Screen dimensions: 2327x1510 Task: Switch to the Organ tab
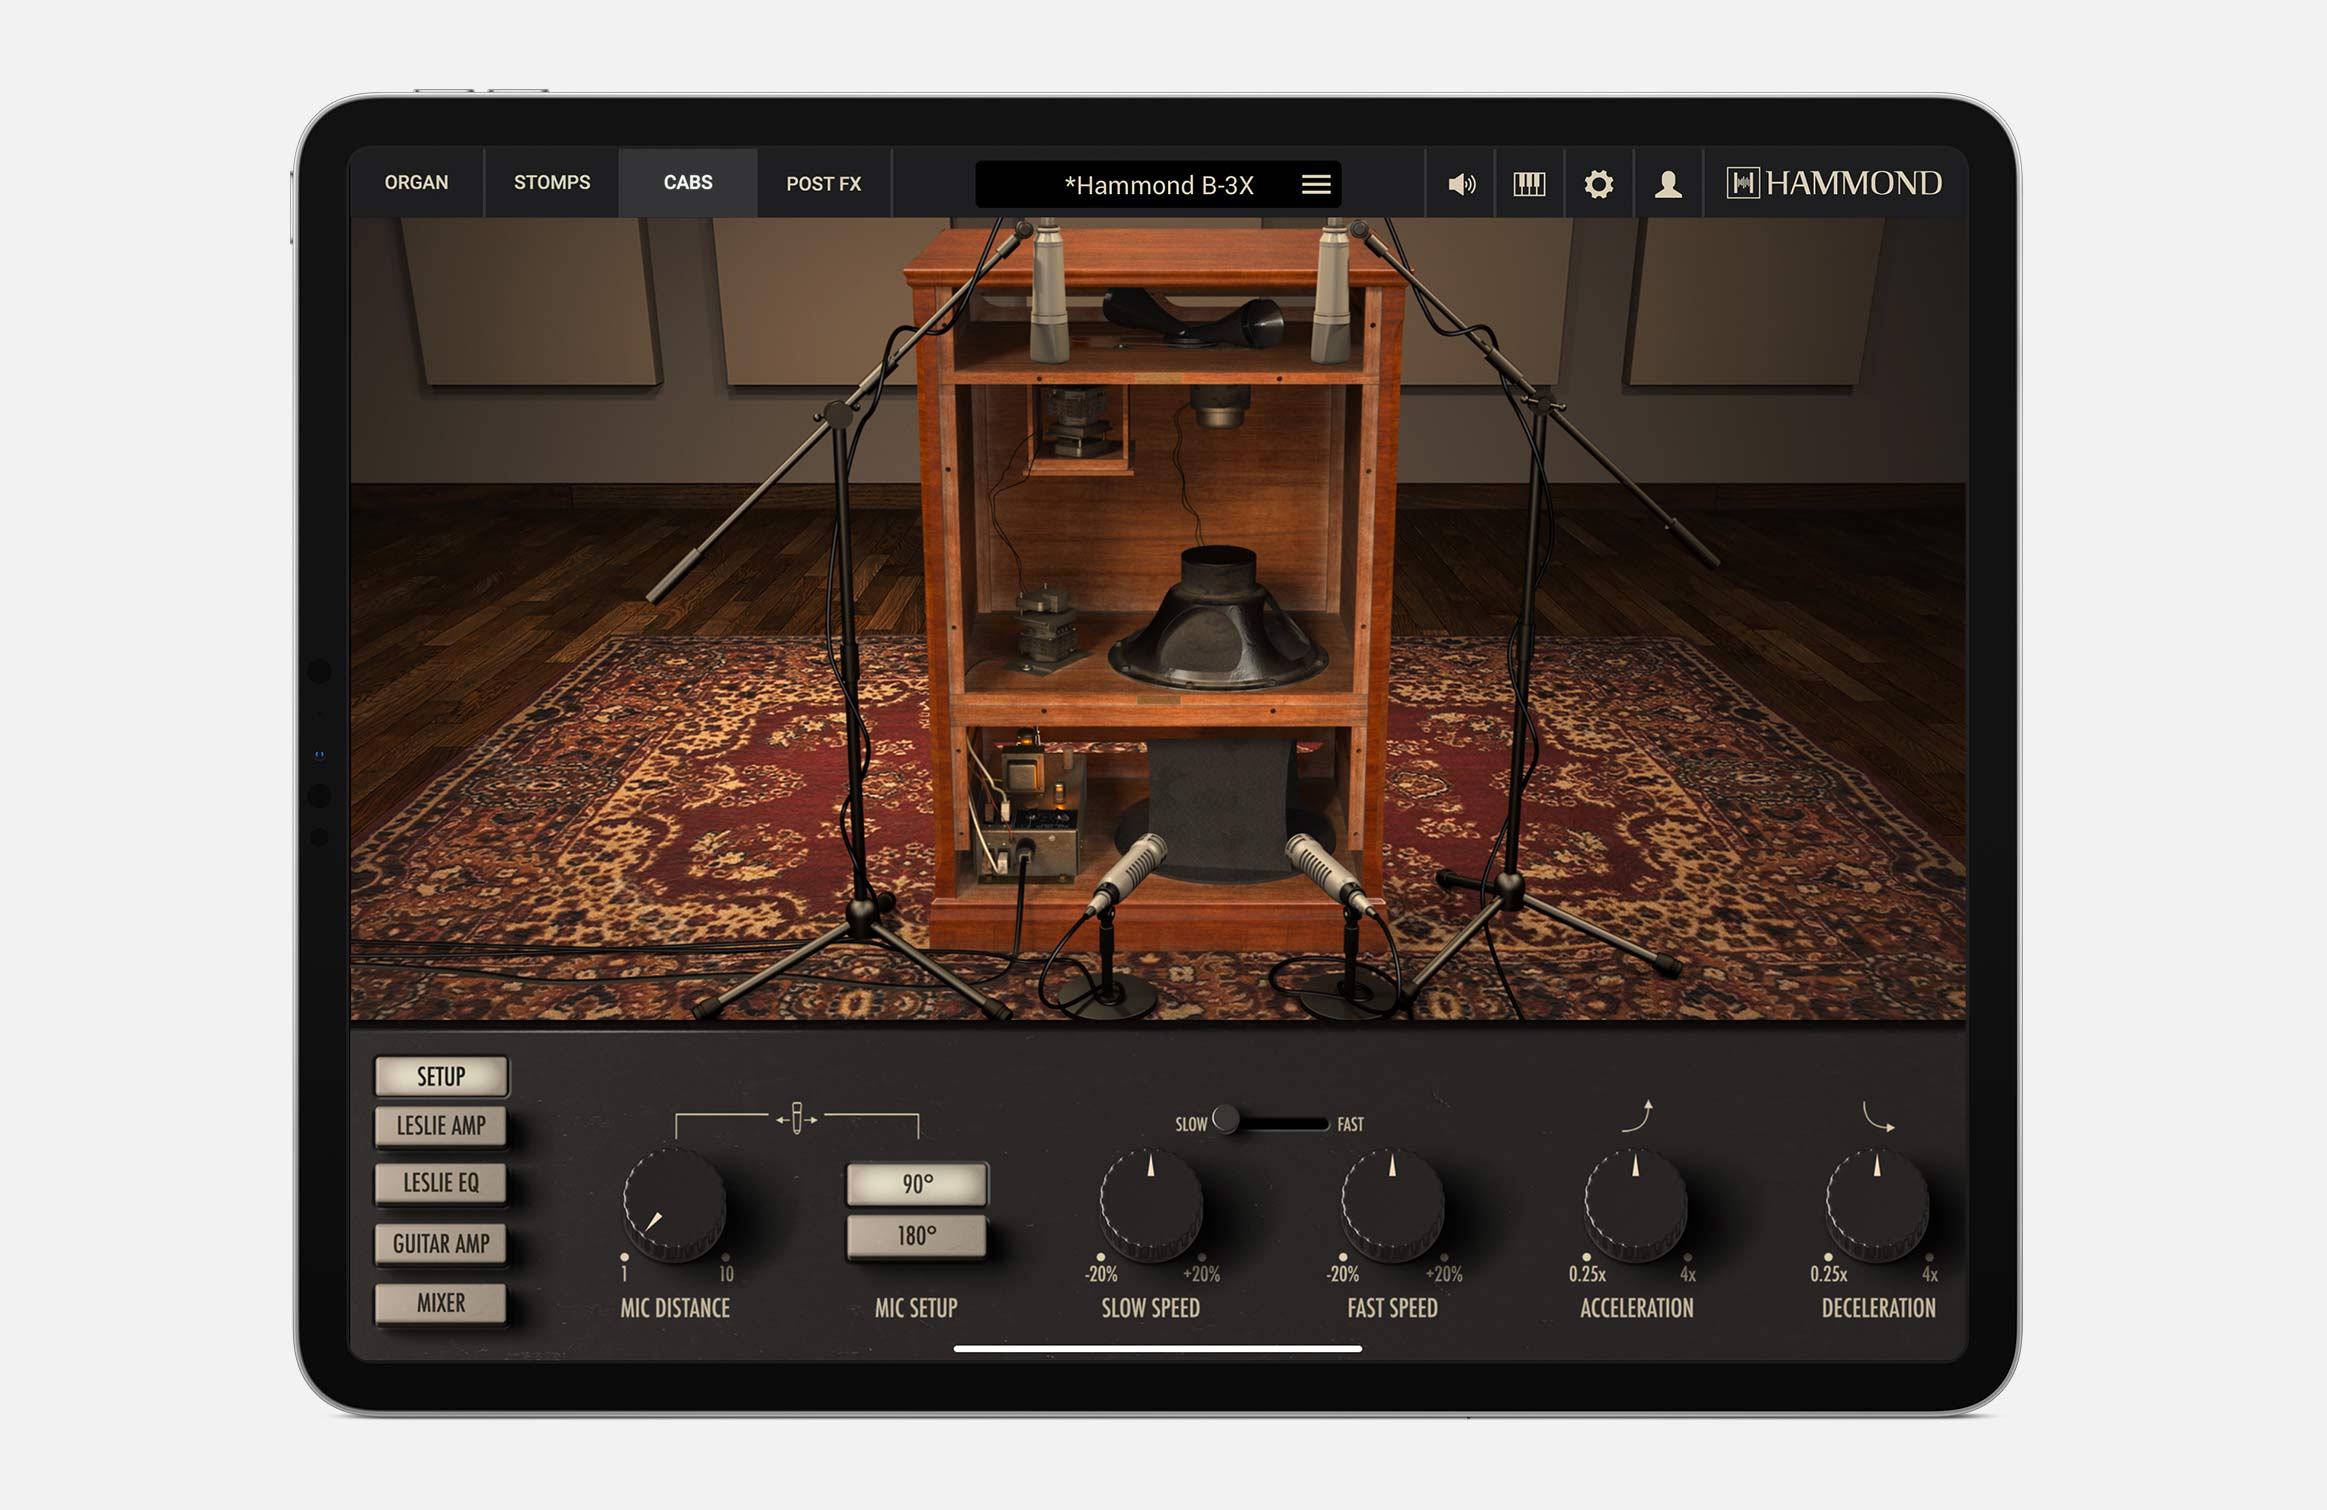[415, 183]
